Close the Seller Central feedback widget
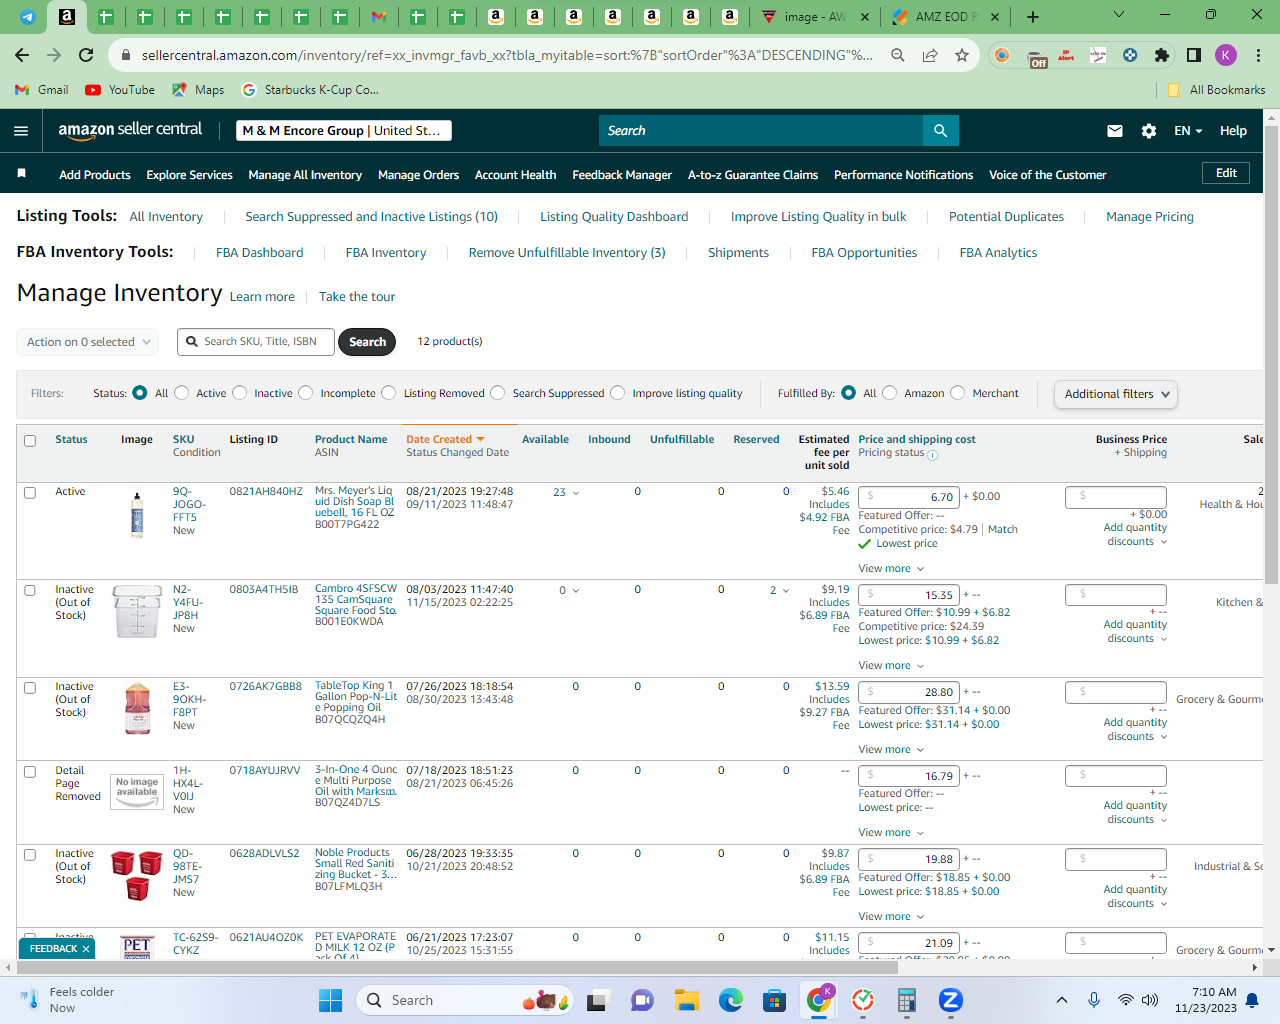 [86, 949]
